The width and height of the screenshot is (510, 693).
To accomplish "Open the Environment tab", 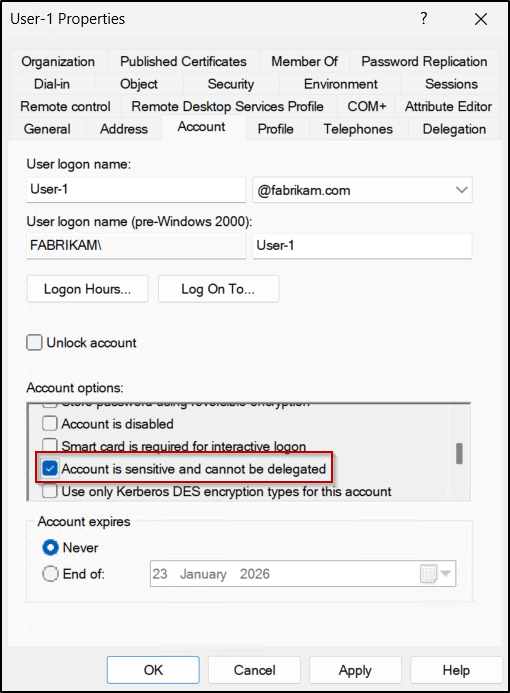I will [x=340, y=84].
